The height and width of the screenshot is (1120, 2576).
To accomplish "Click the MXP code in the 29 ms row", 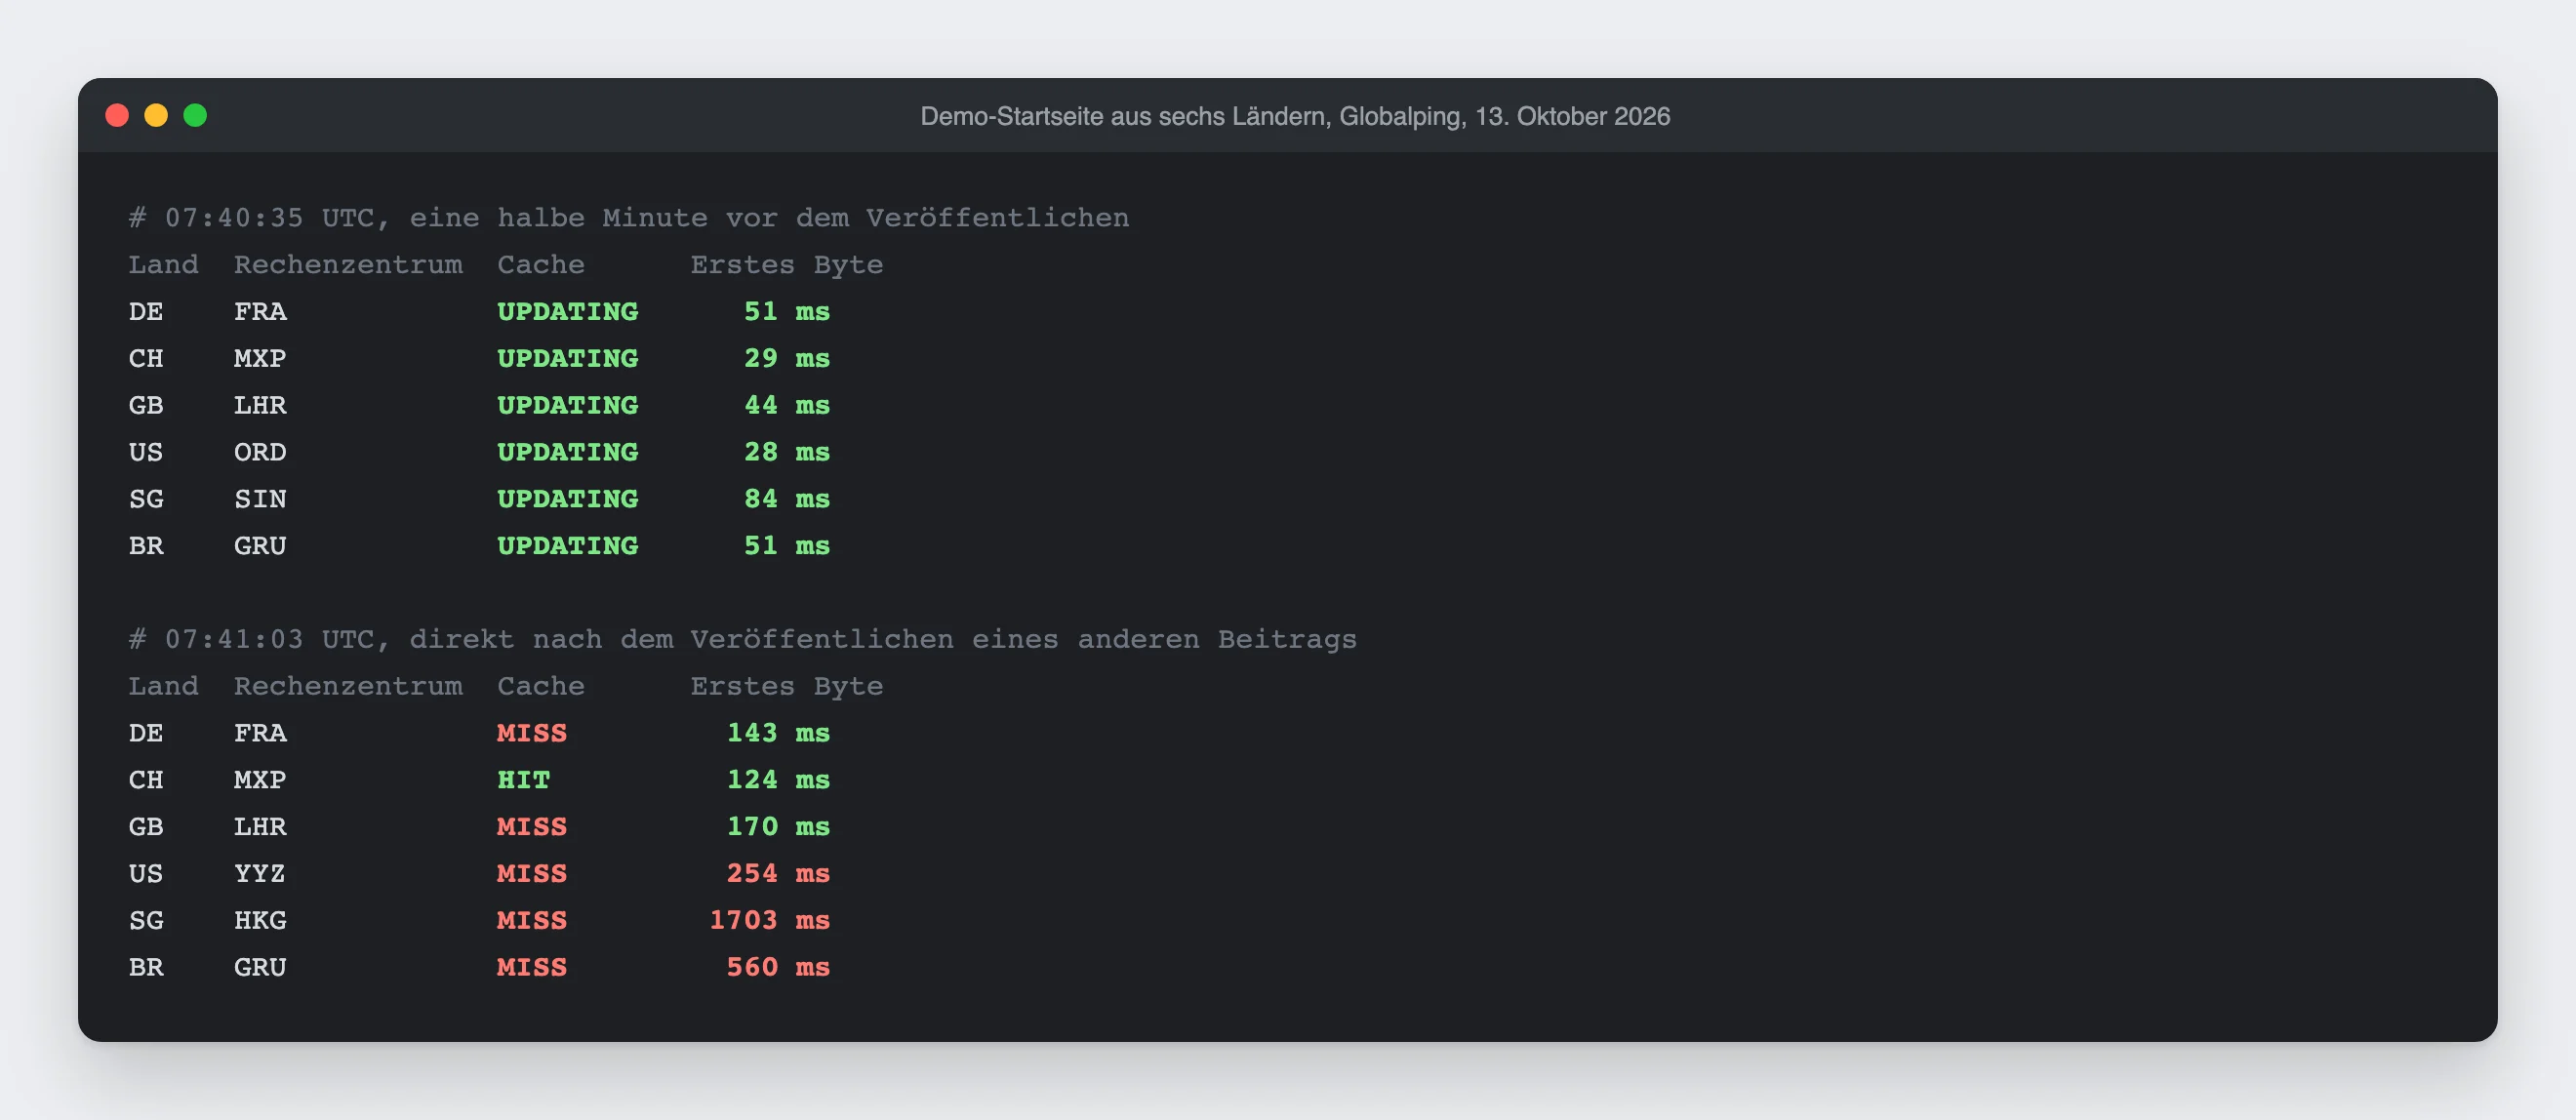I will coord(260,358).
